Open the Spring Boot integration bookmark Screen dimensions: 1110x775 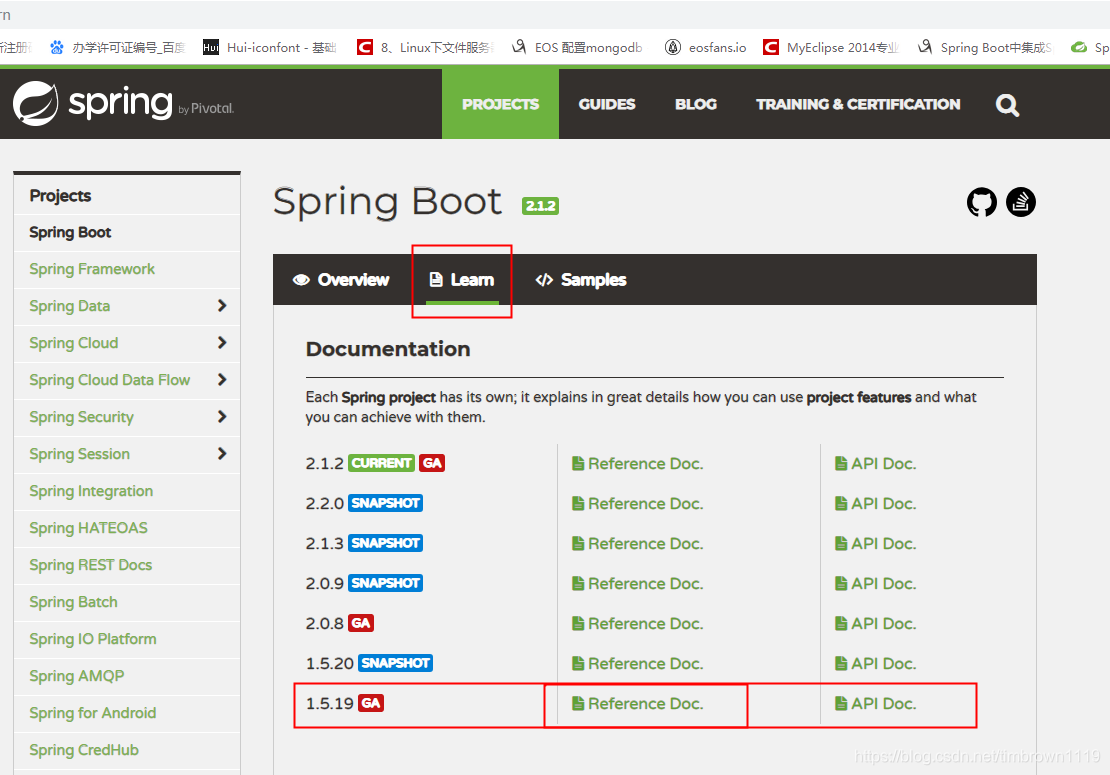pyautogui.click(x=985, y=47)
